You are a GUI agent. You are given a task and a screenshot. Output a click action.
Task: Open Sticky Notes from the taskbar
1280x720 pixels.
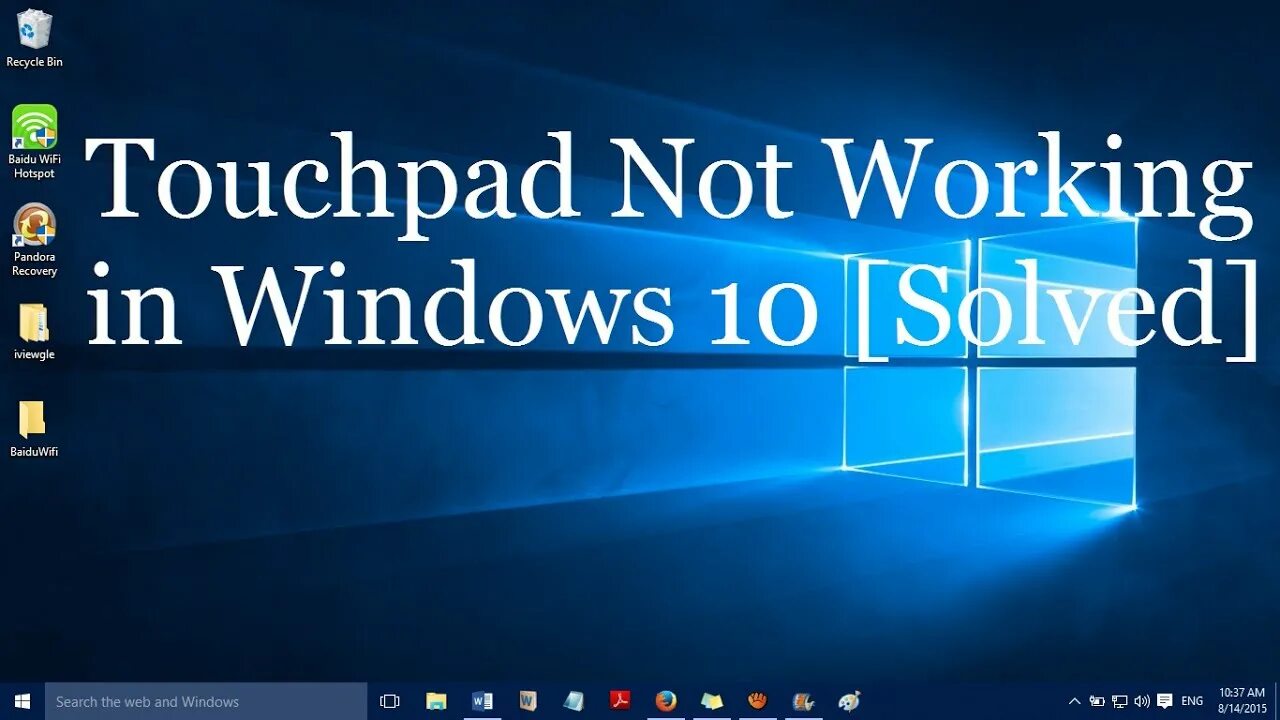[x=712, y=701]
